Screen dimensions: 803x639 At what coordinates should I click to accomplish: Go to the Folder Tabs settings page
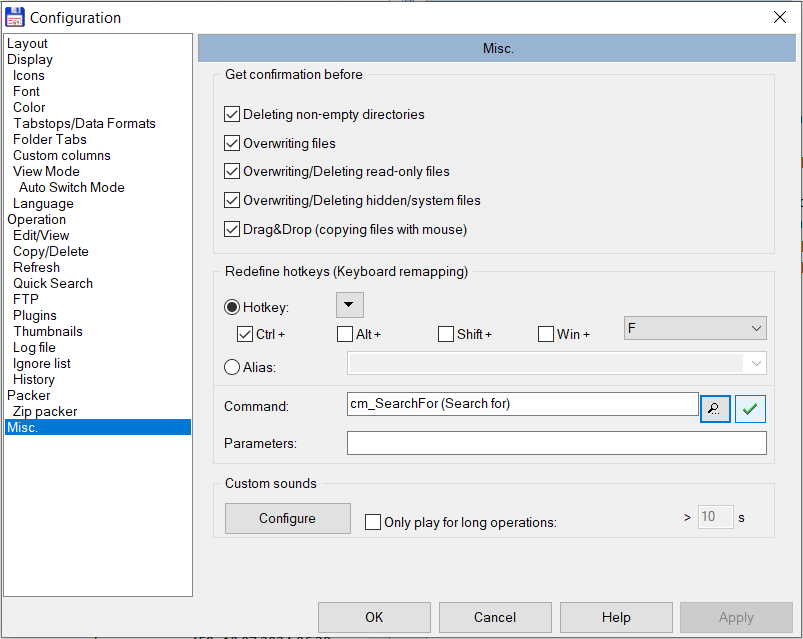coord(50,139)
